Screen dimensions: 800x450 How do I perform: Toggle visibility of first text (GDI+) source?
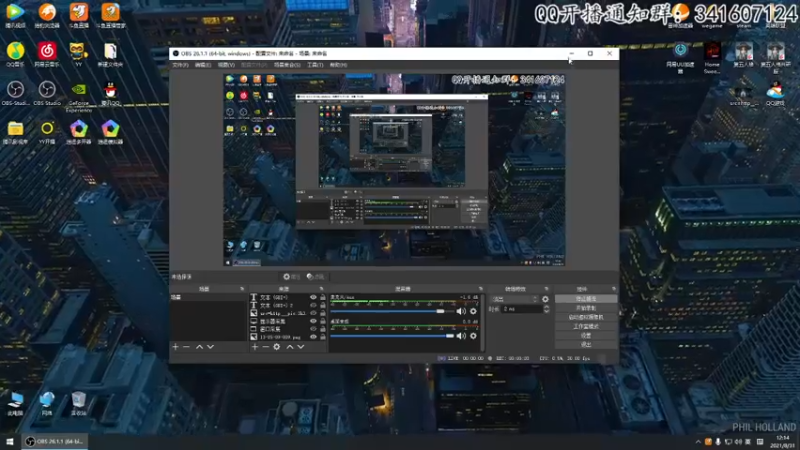[x=313, y=297]
